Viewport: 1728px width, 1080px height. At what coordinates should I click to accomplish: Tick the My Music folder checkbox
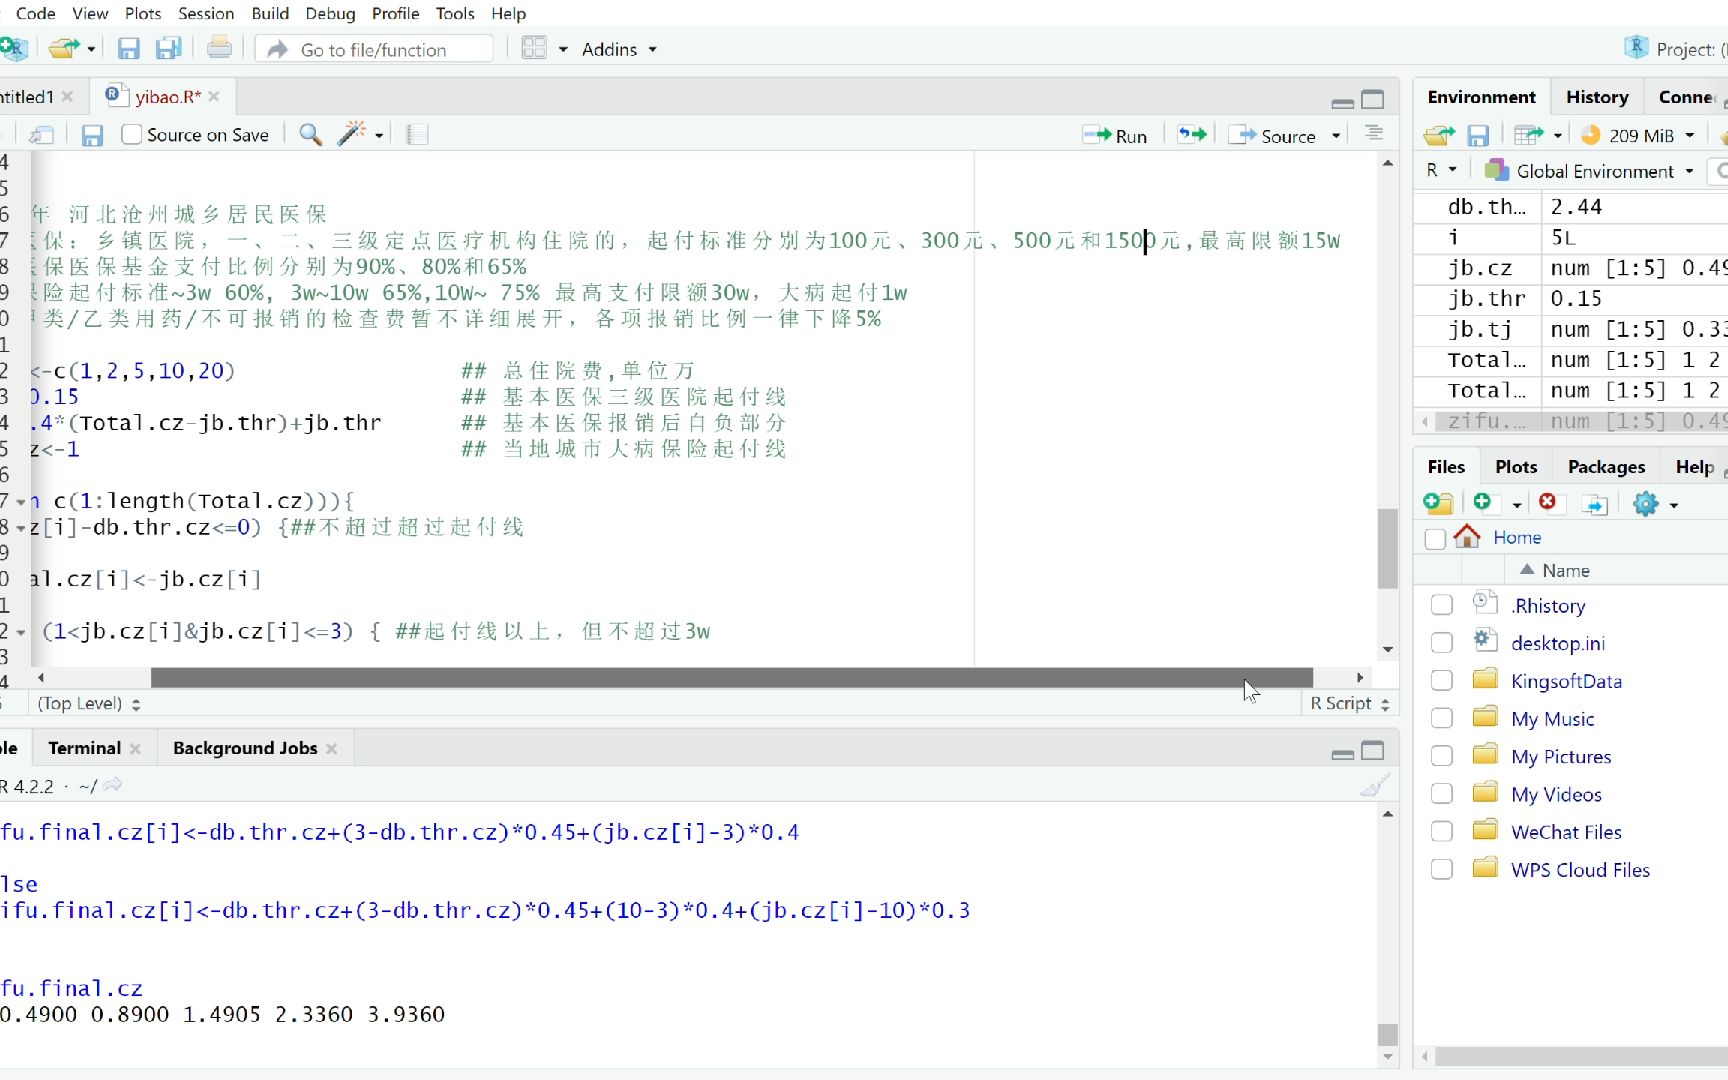click(1441, 718)
